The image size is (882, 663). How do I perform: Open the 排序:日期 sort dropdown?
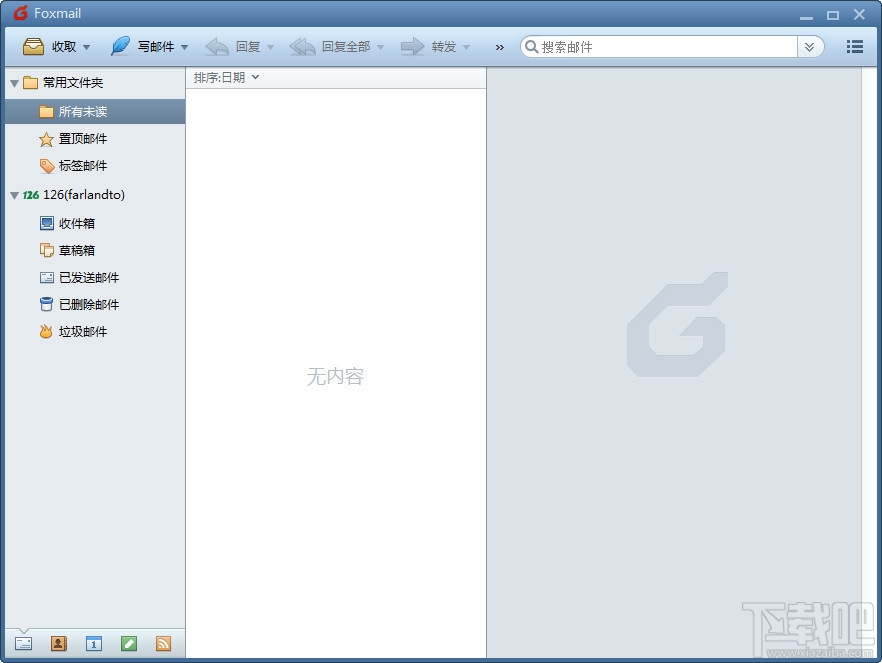click(x=221, y=76)
